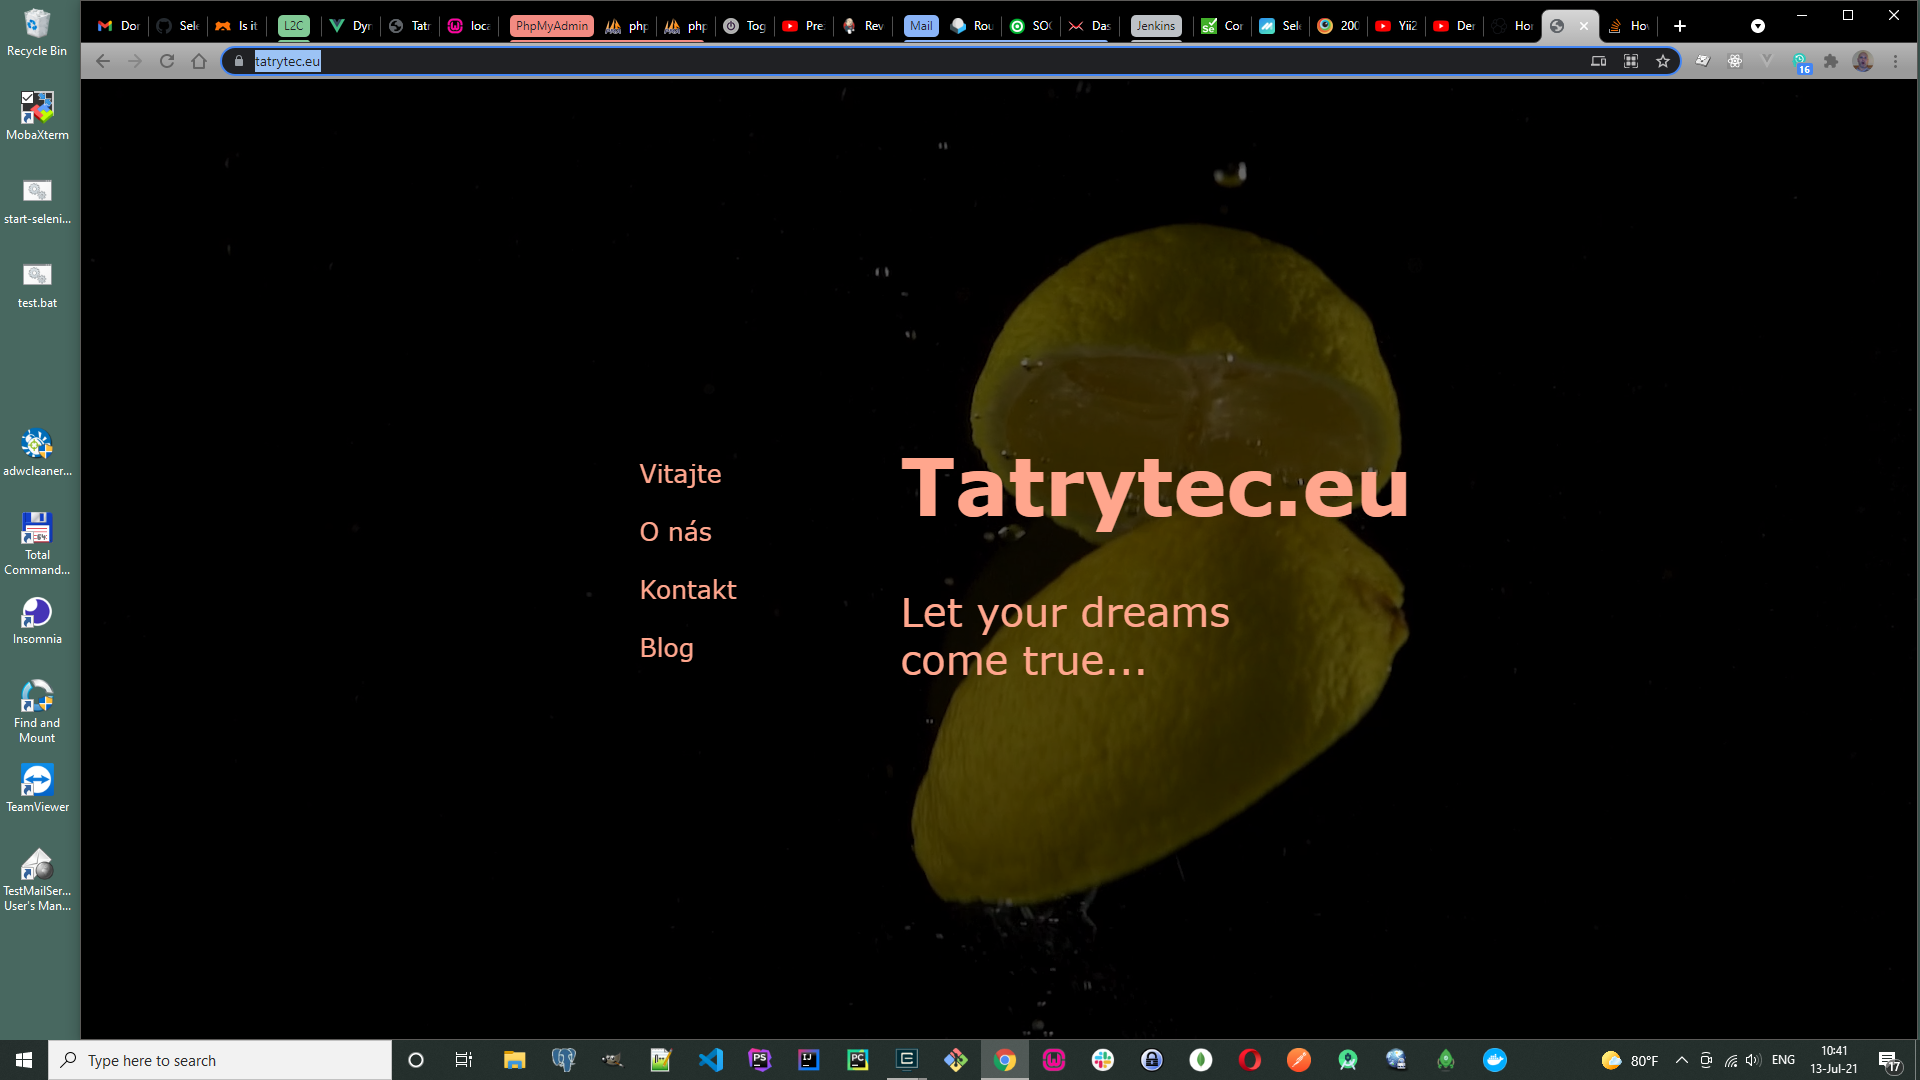This screenshot has width=1920, height=1080.
Task: Open Chrome three-dot menu
Action: 1895,61
